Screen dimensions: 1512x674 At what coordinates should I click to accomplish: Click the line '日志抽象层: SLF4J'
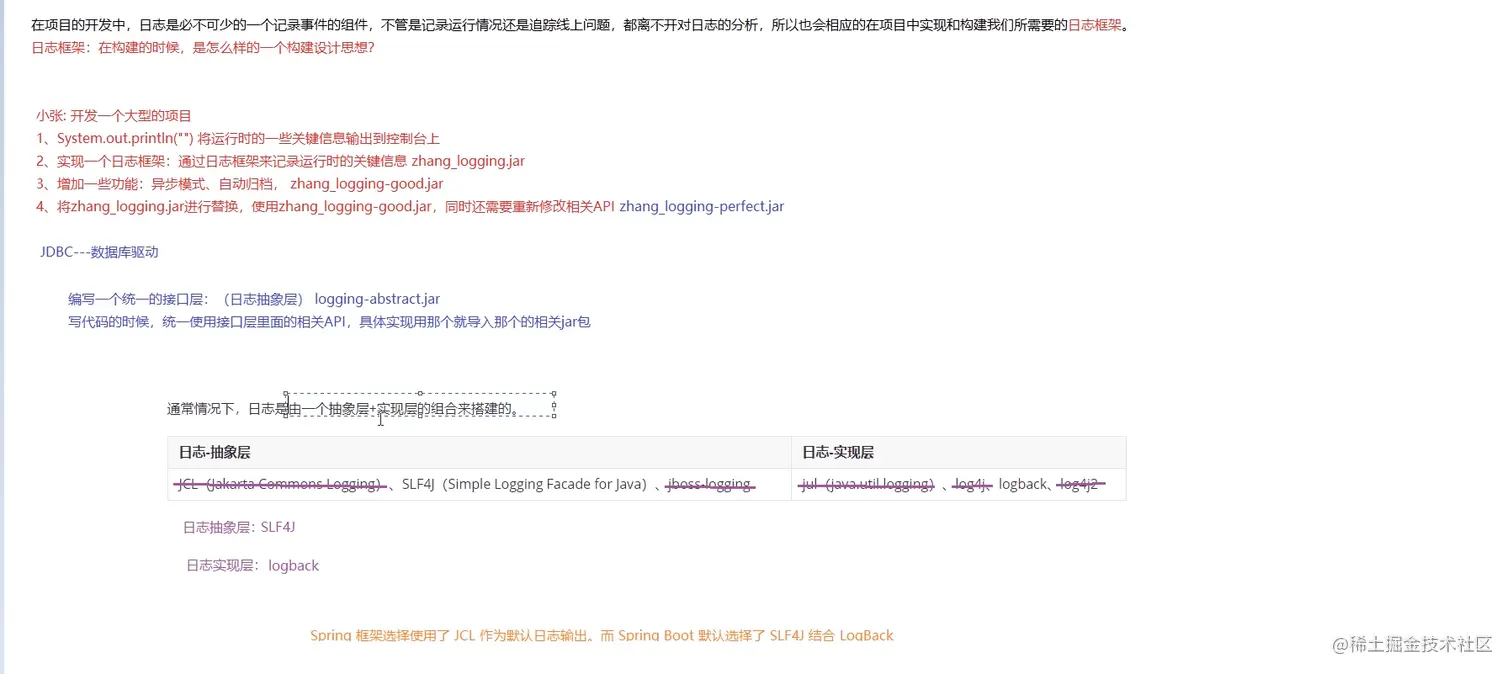pyautogui.click(x=239, y=527)
